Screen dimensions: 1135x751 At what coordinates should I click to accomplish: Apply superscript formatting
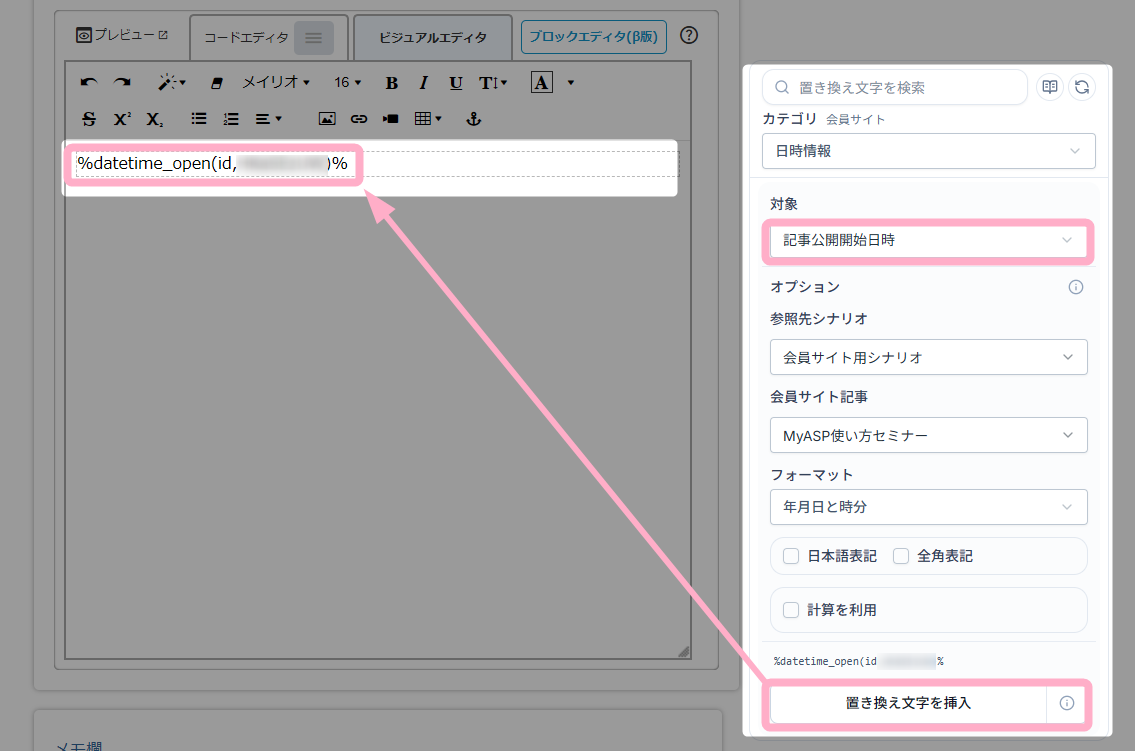click(x=122, y=119)
